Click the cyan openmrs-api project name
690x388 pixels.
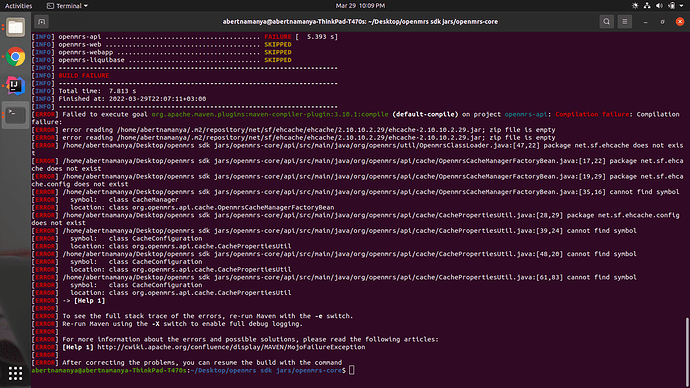coord(526,114)
